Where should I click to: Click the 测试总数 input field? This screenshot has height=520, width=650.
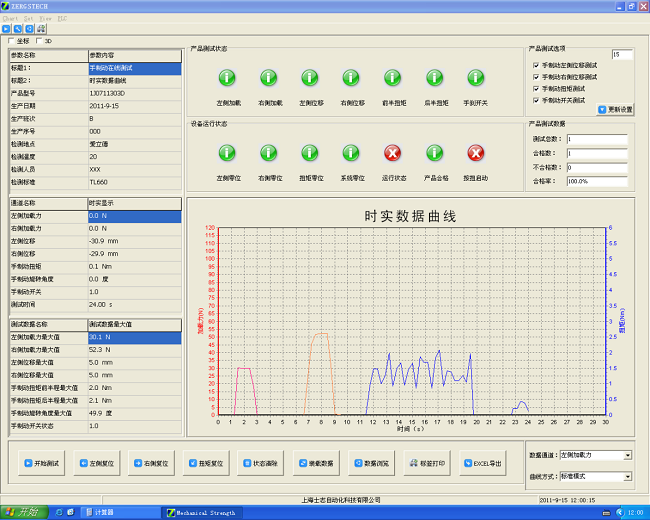(x=597, y=139)
